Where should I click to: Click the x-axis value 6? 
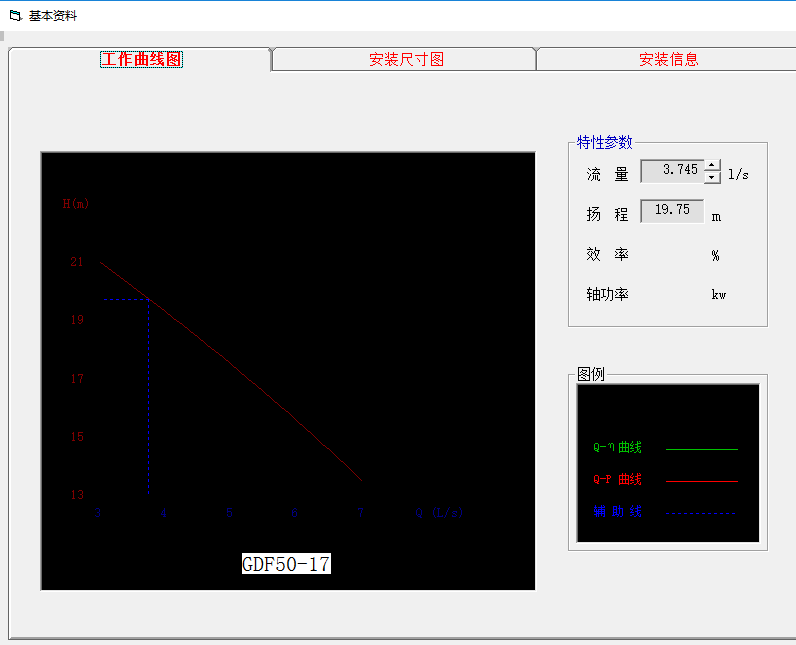[x=294, y=513]
